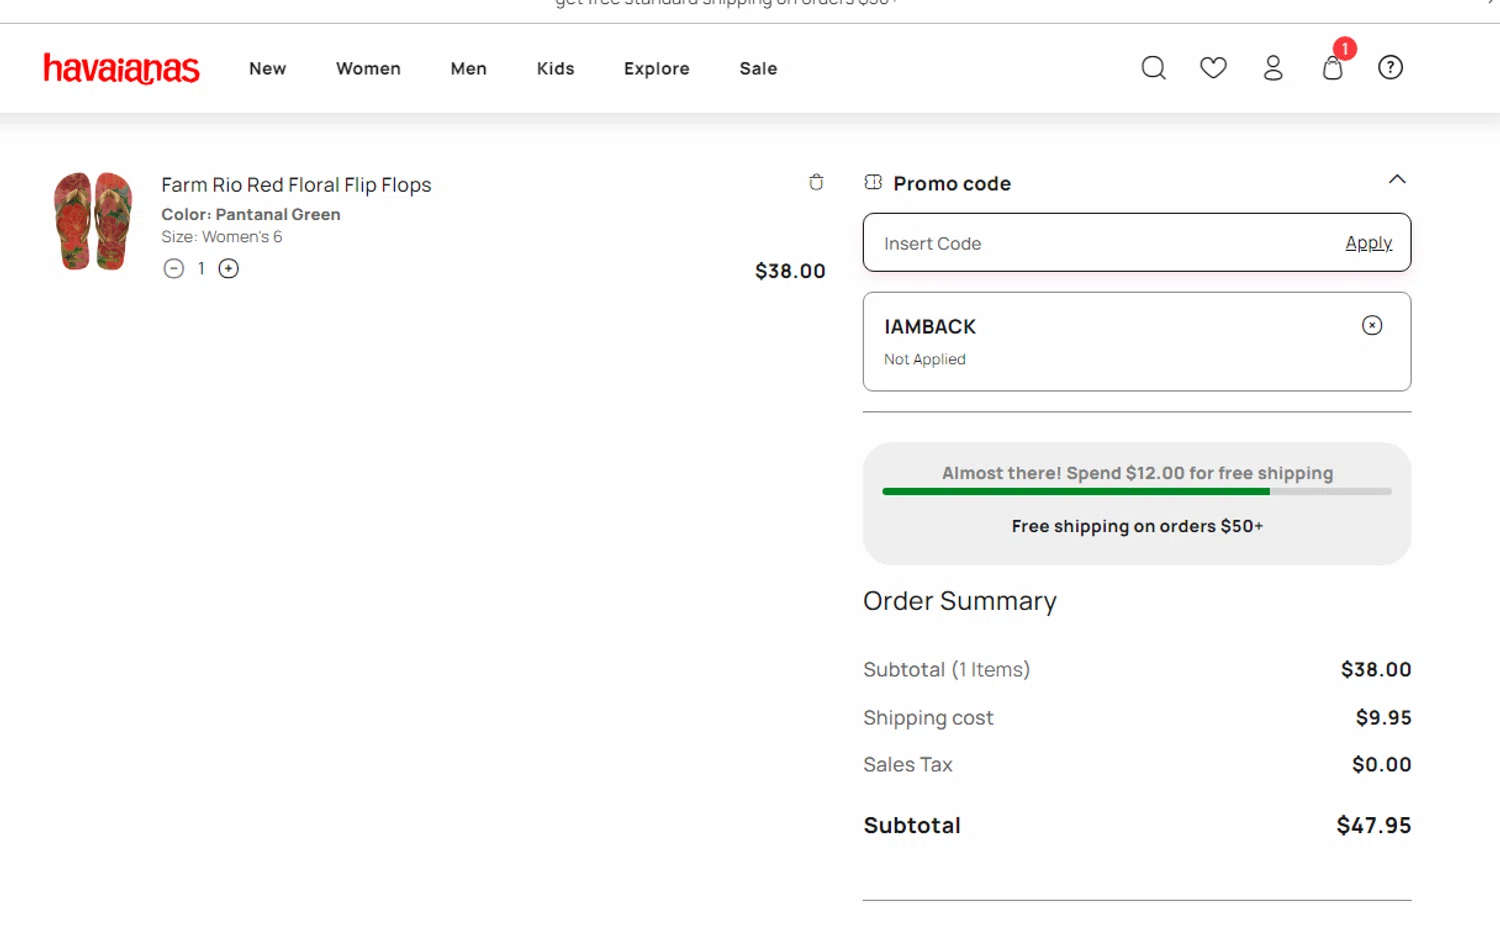Click the Apply promo code link
The image size is (1500, 930).
click(x=1368, y=243)
